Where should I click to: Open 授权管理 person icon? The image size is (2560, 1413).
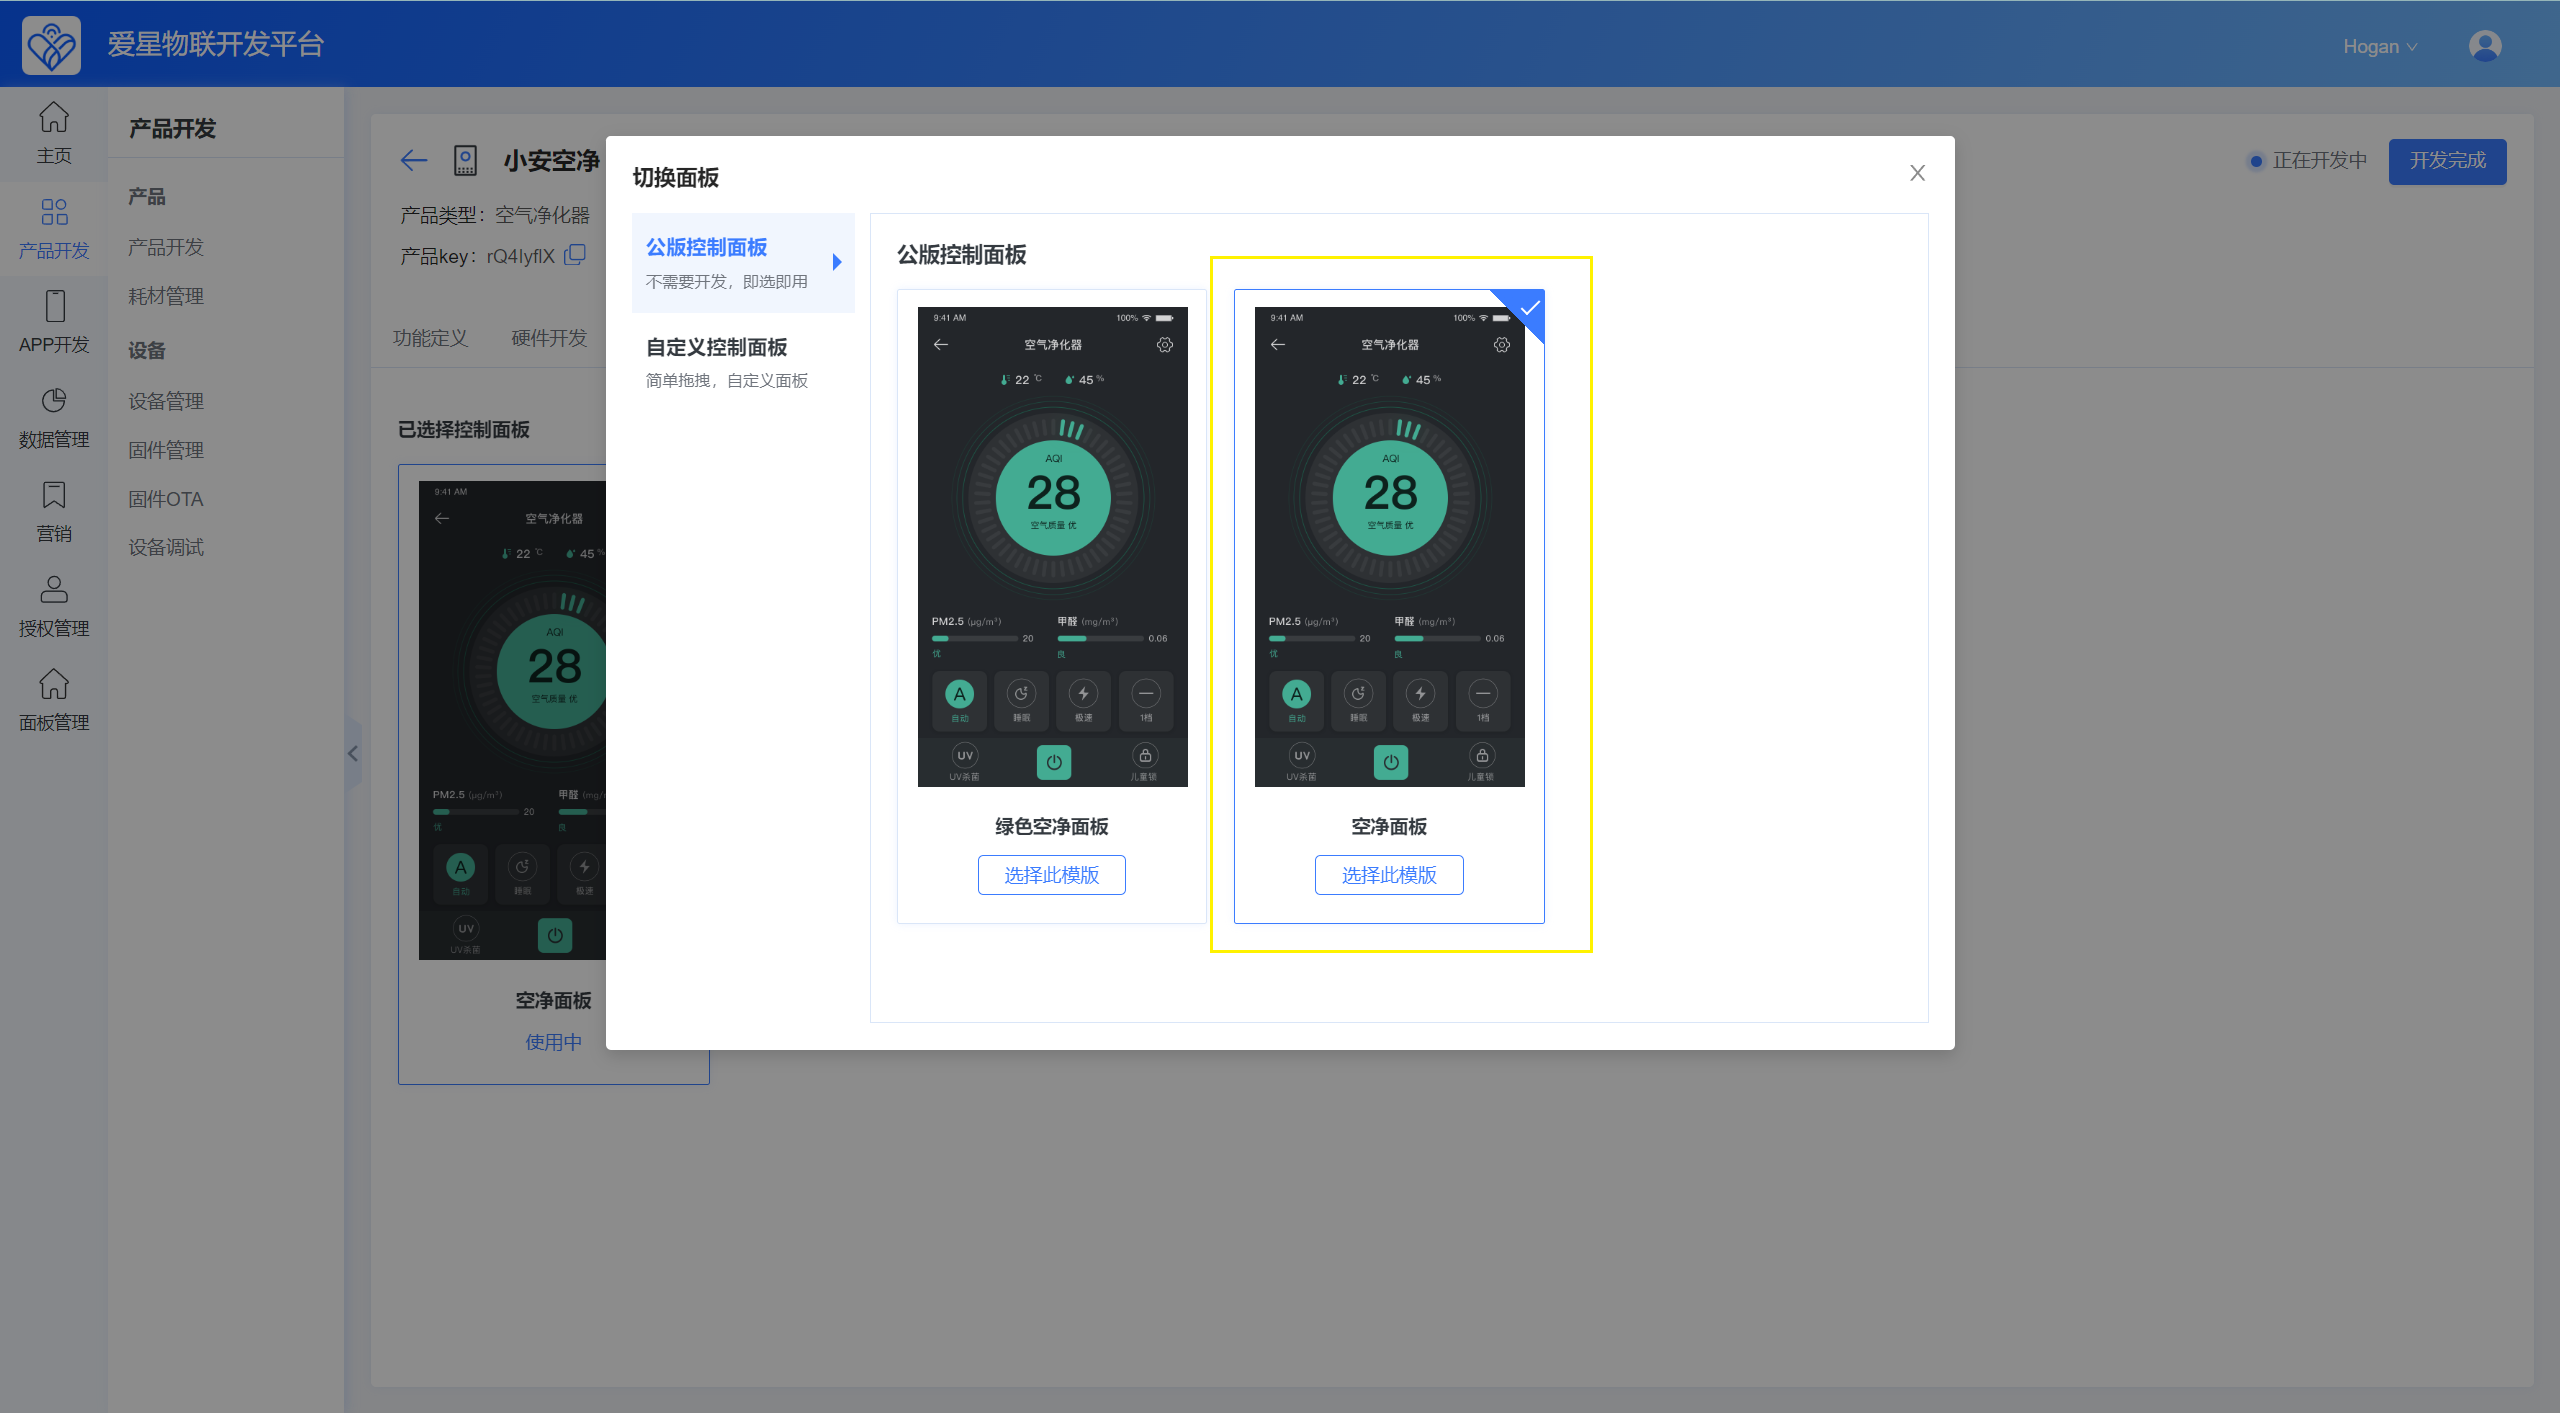(x=54, y=589)
